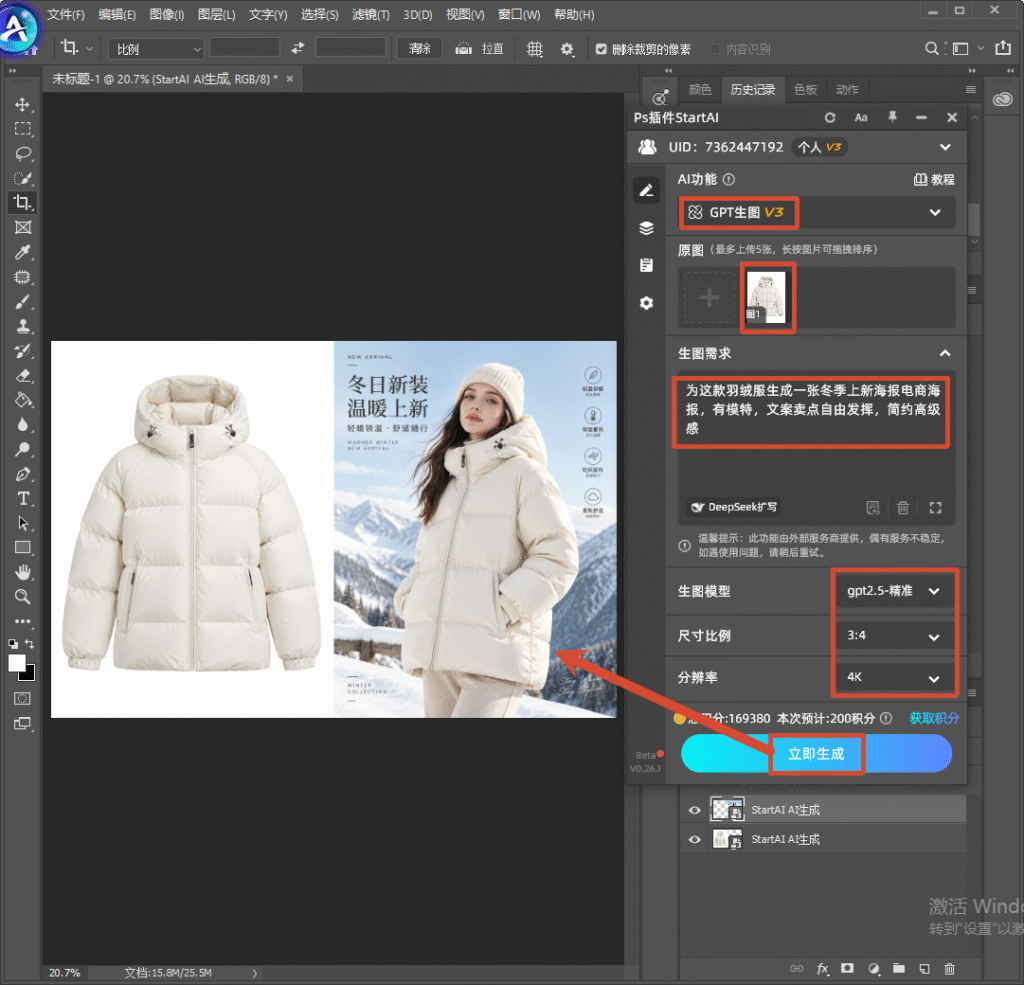
Task: Click the foreground color swatch
Action: (17, 663)
